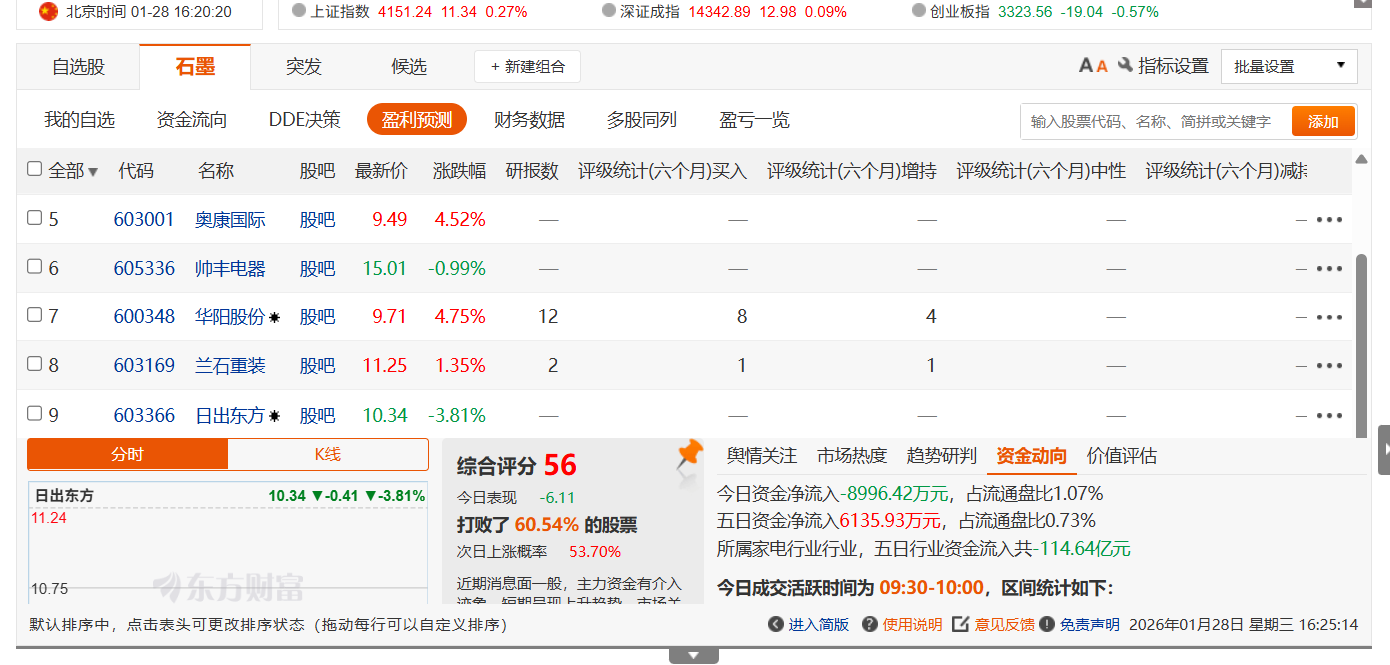Sort by 最新价 column header
Image resolution: width=1390 pixels, height=665 pixels.
(x=381, y=171)
